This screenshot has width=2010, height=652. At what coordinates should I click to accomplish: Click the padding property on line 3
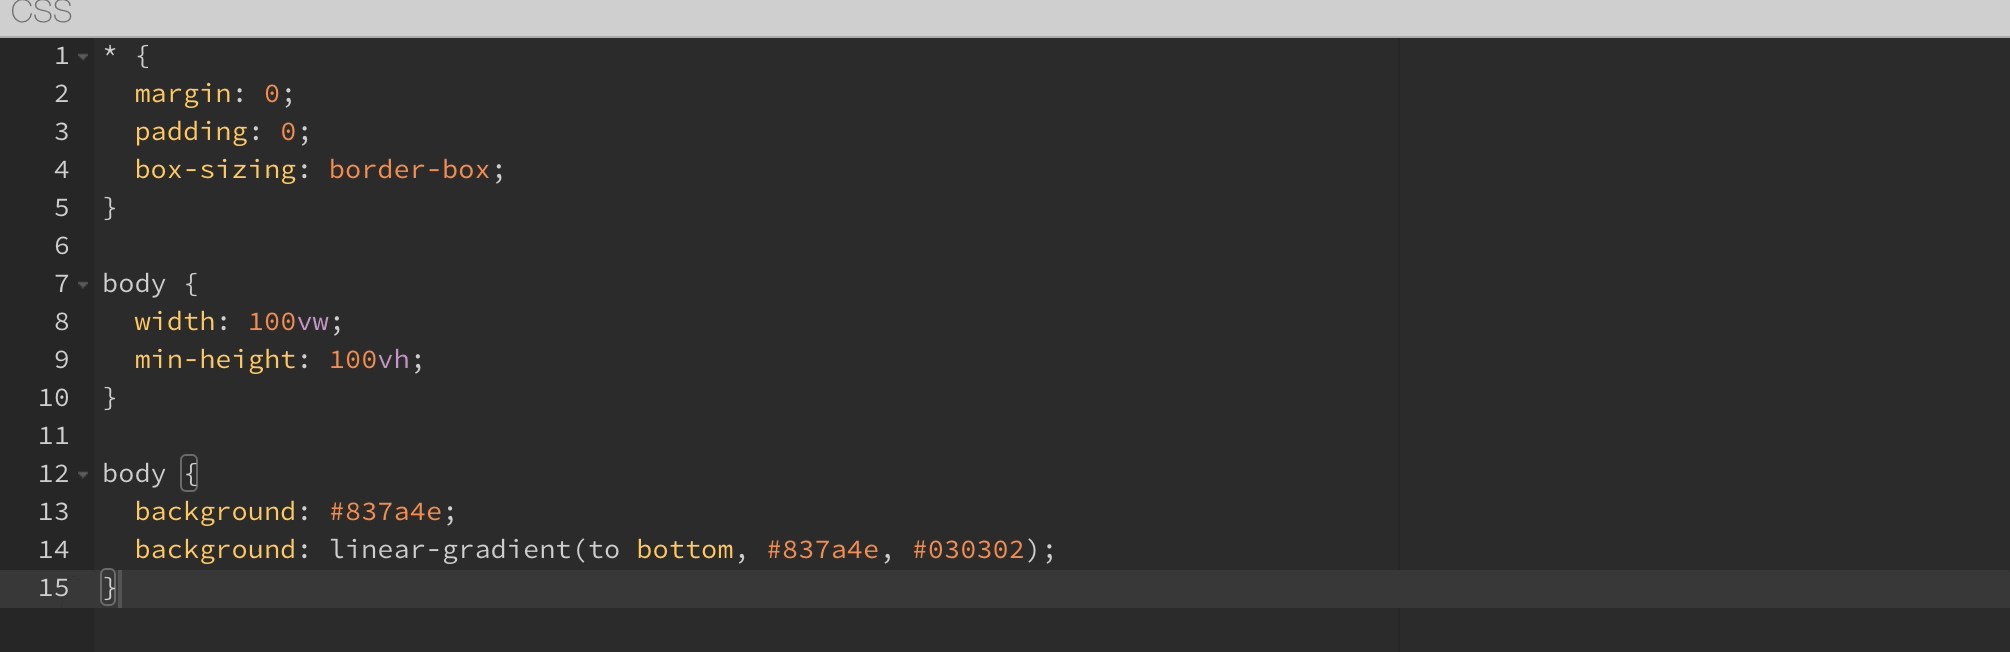[x=191, y=132]
